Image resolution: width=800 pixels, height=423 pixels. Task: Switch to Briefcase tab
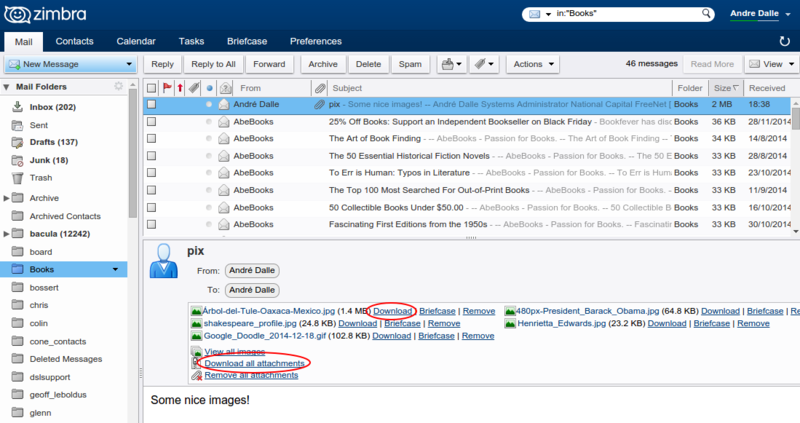click(x=247, y=41)
